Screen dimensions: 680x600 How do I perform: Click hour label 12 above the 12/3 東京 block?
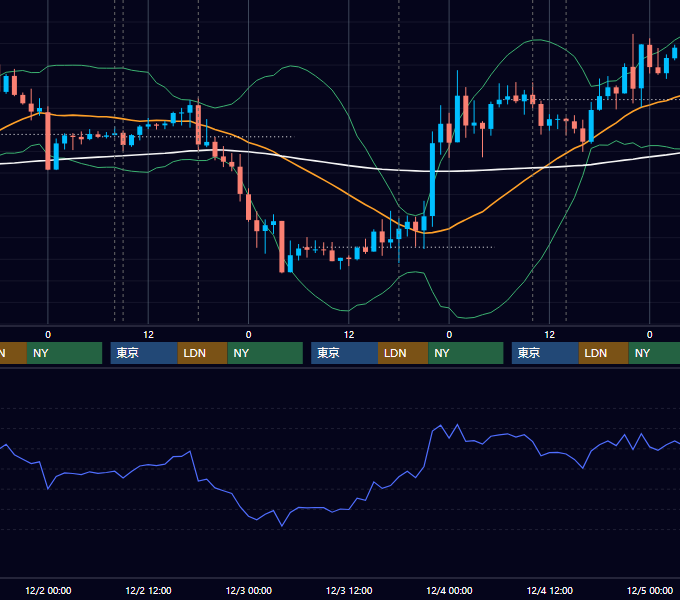click(349, 334)
